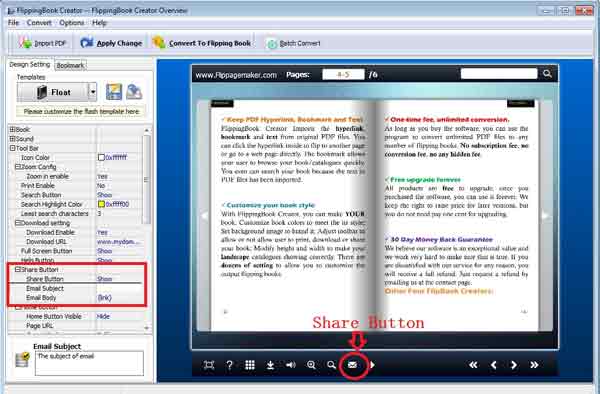Select the Share Button Show row

pos(75,279)
